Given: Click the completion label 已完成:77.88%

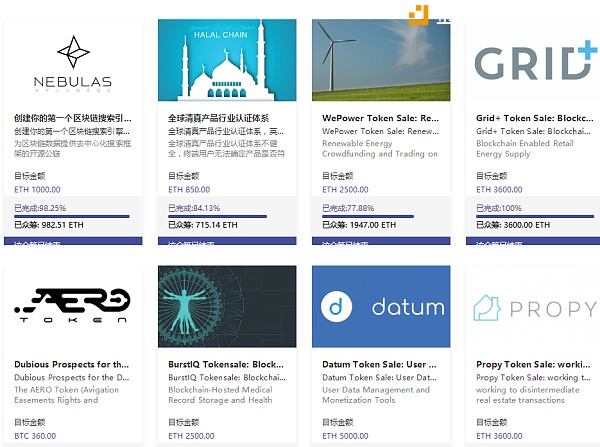Looking at the screenshot, I should click(x=348, y=208).
